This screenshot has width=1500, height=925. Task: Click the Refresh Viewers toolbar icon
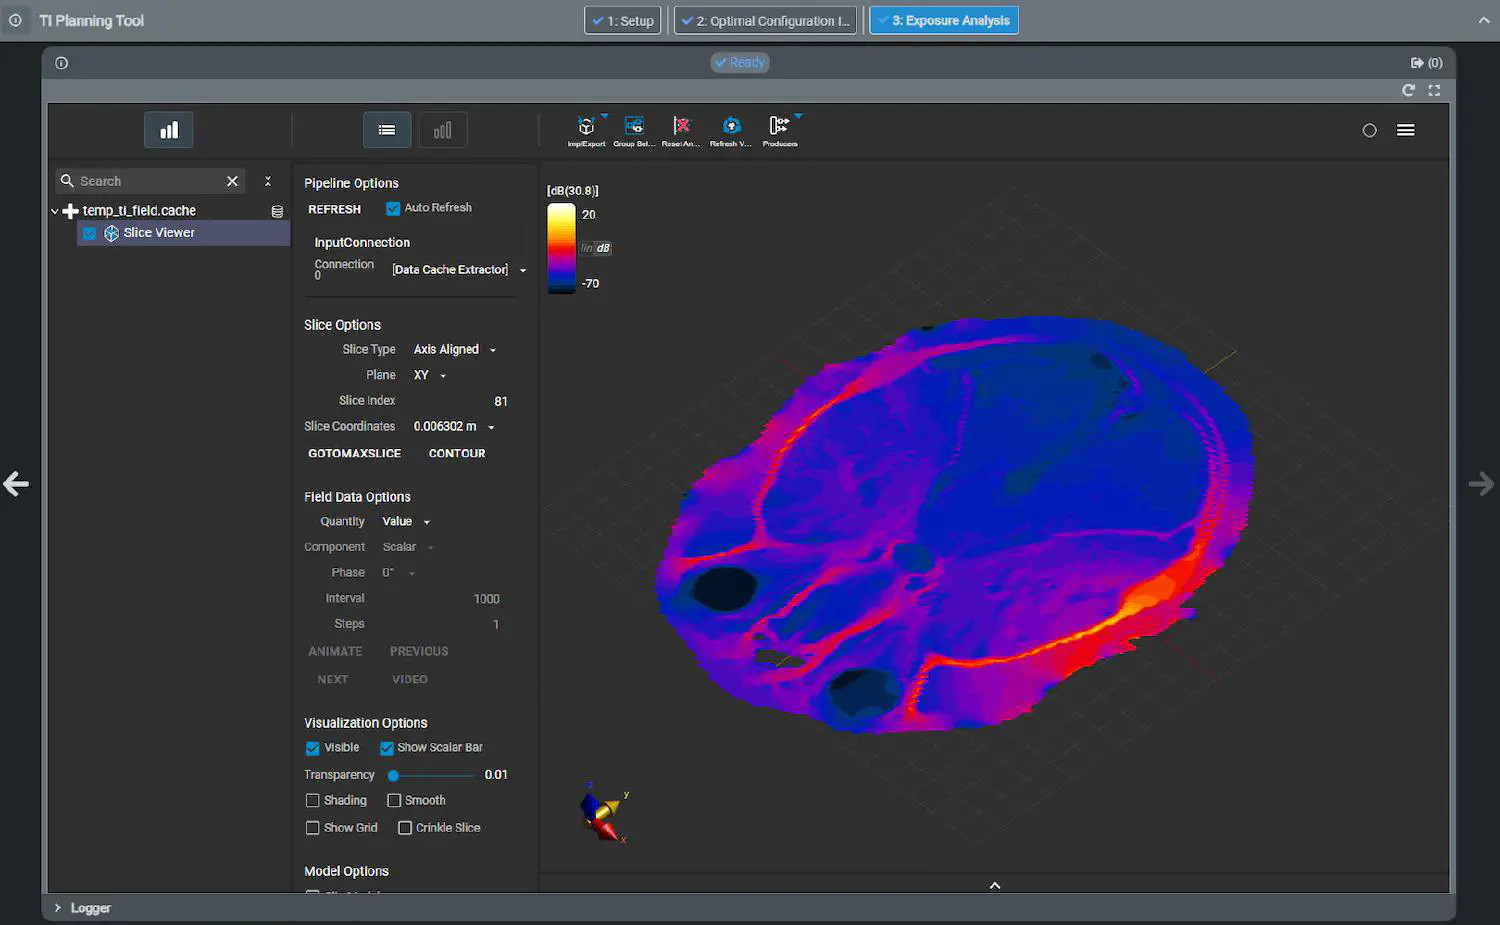[731, 127]
